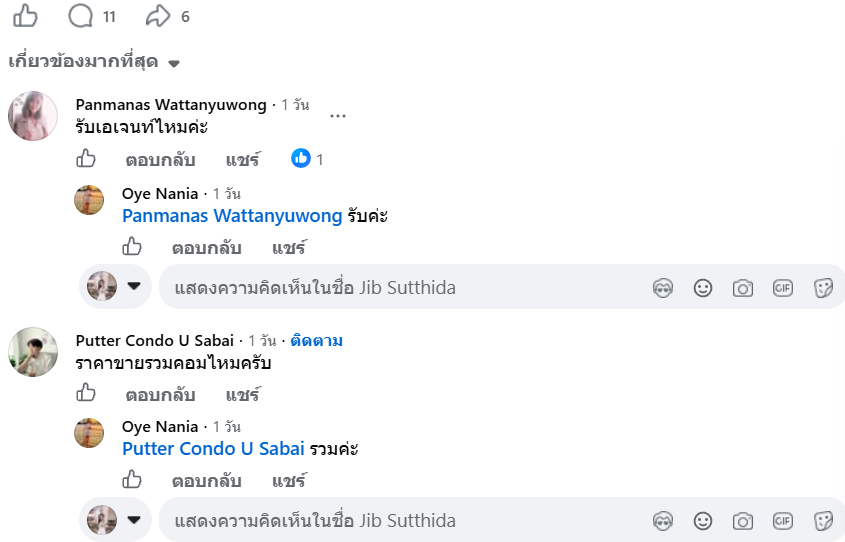
Task: Reply to Putter Condo U Sabai's comment
Action: pyautogui.click(x=160, y=395)
